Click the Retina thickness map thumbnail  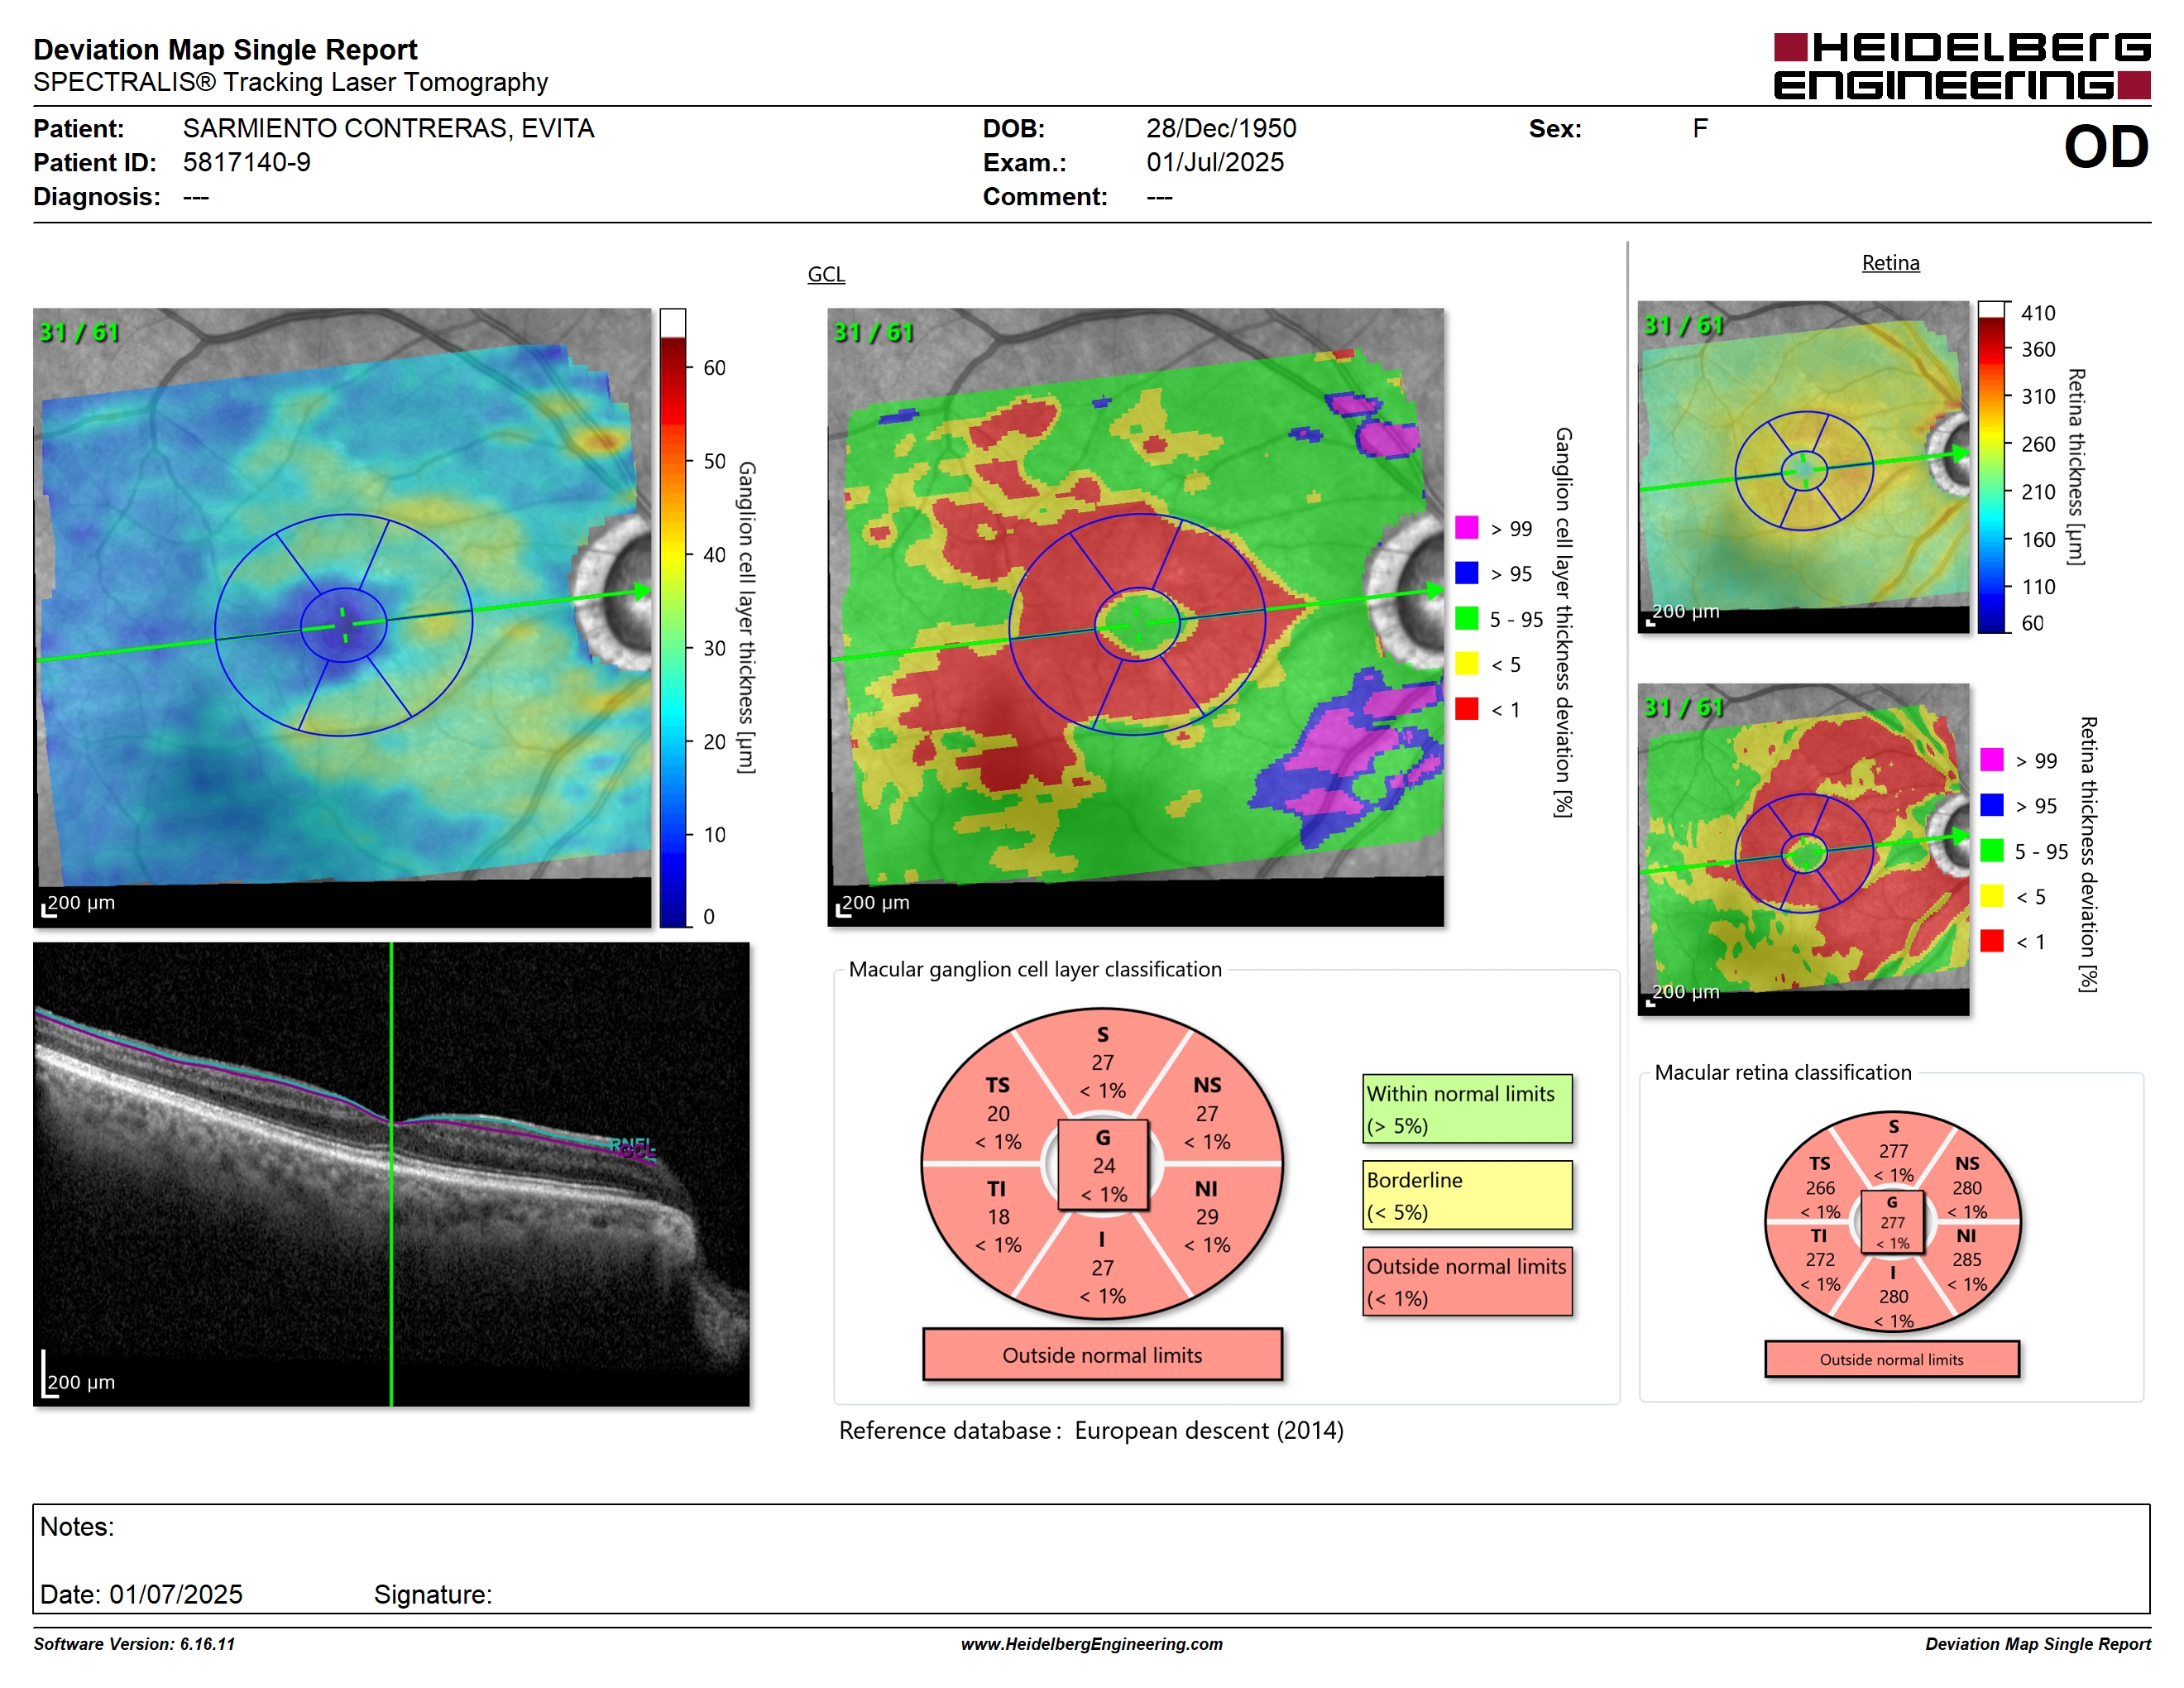pyautogui.click(x=1803, y=466)
